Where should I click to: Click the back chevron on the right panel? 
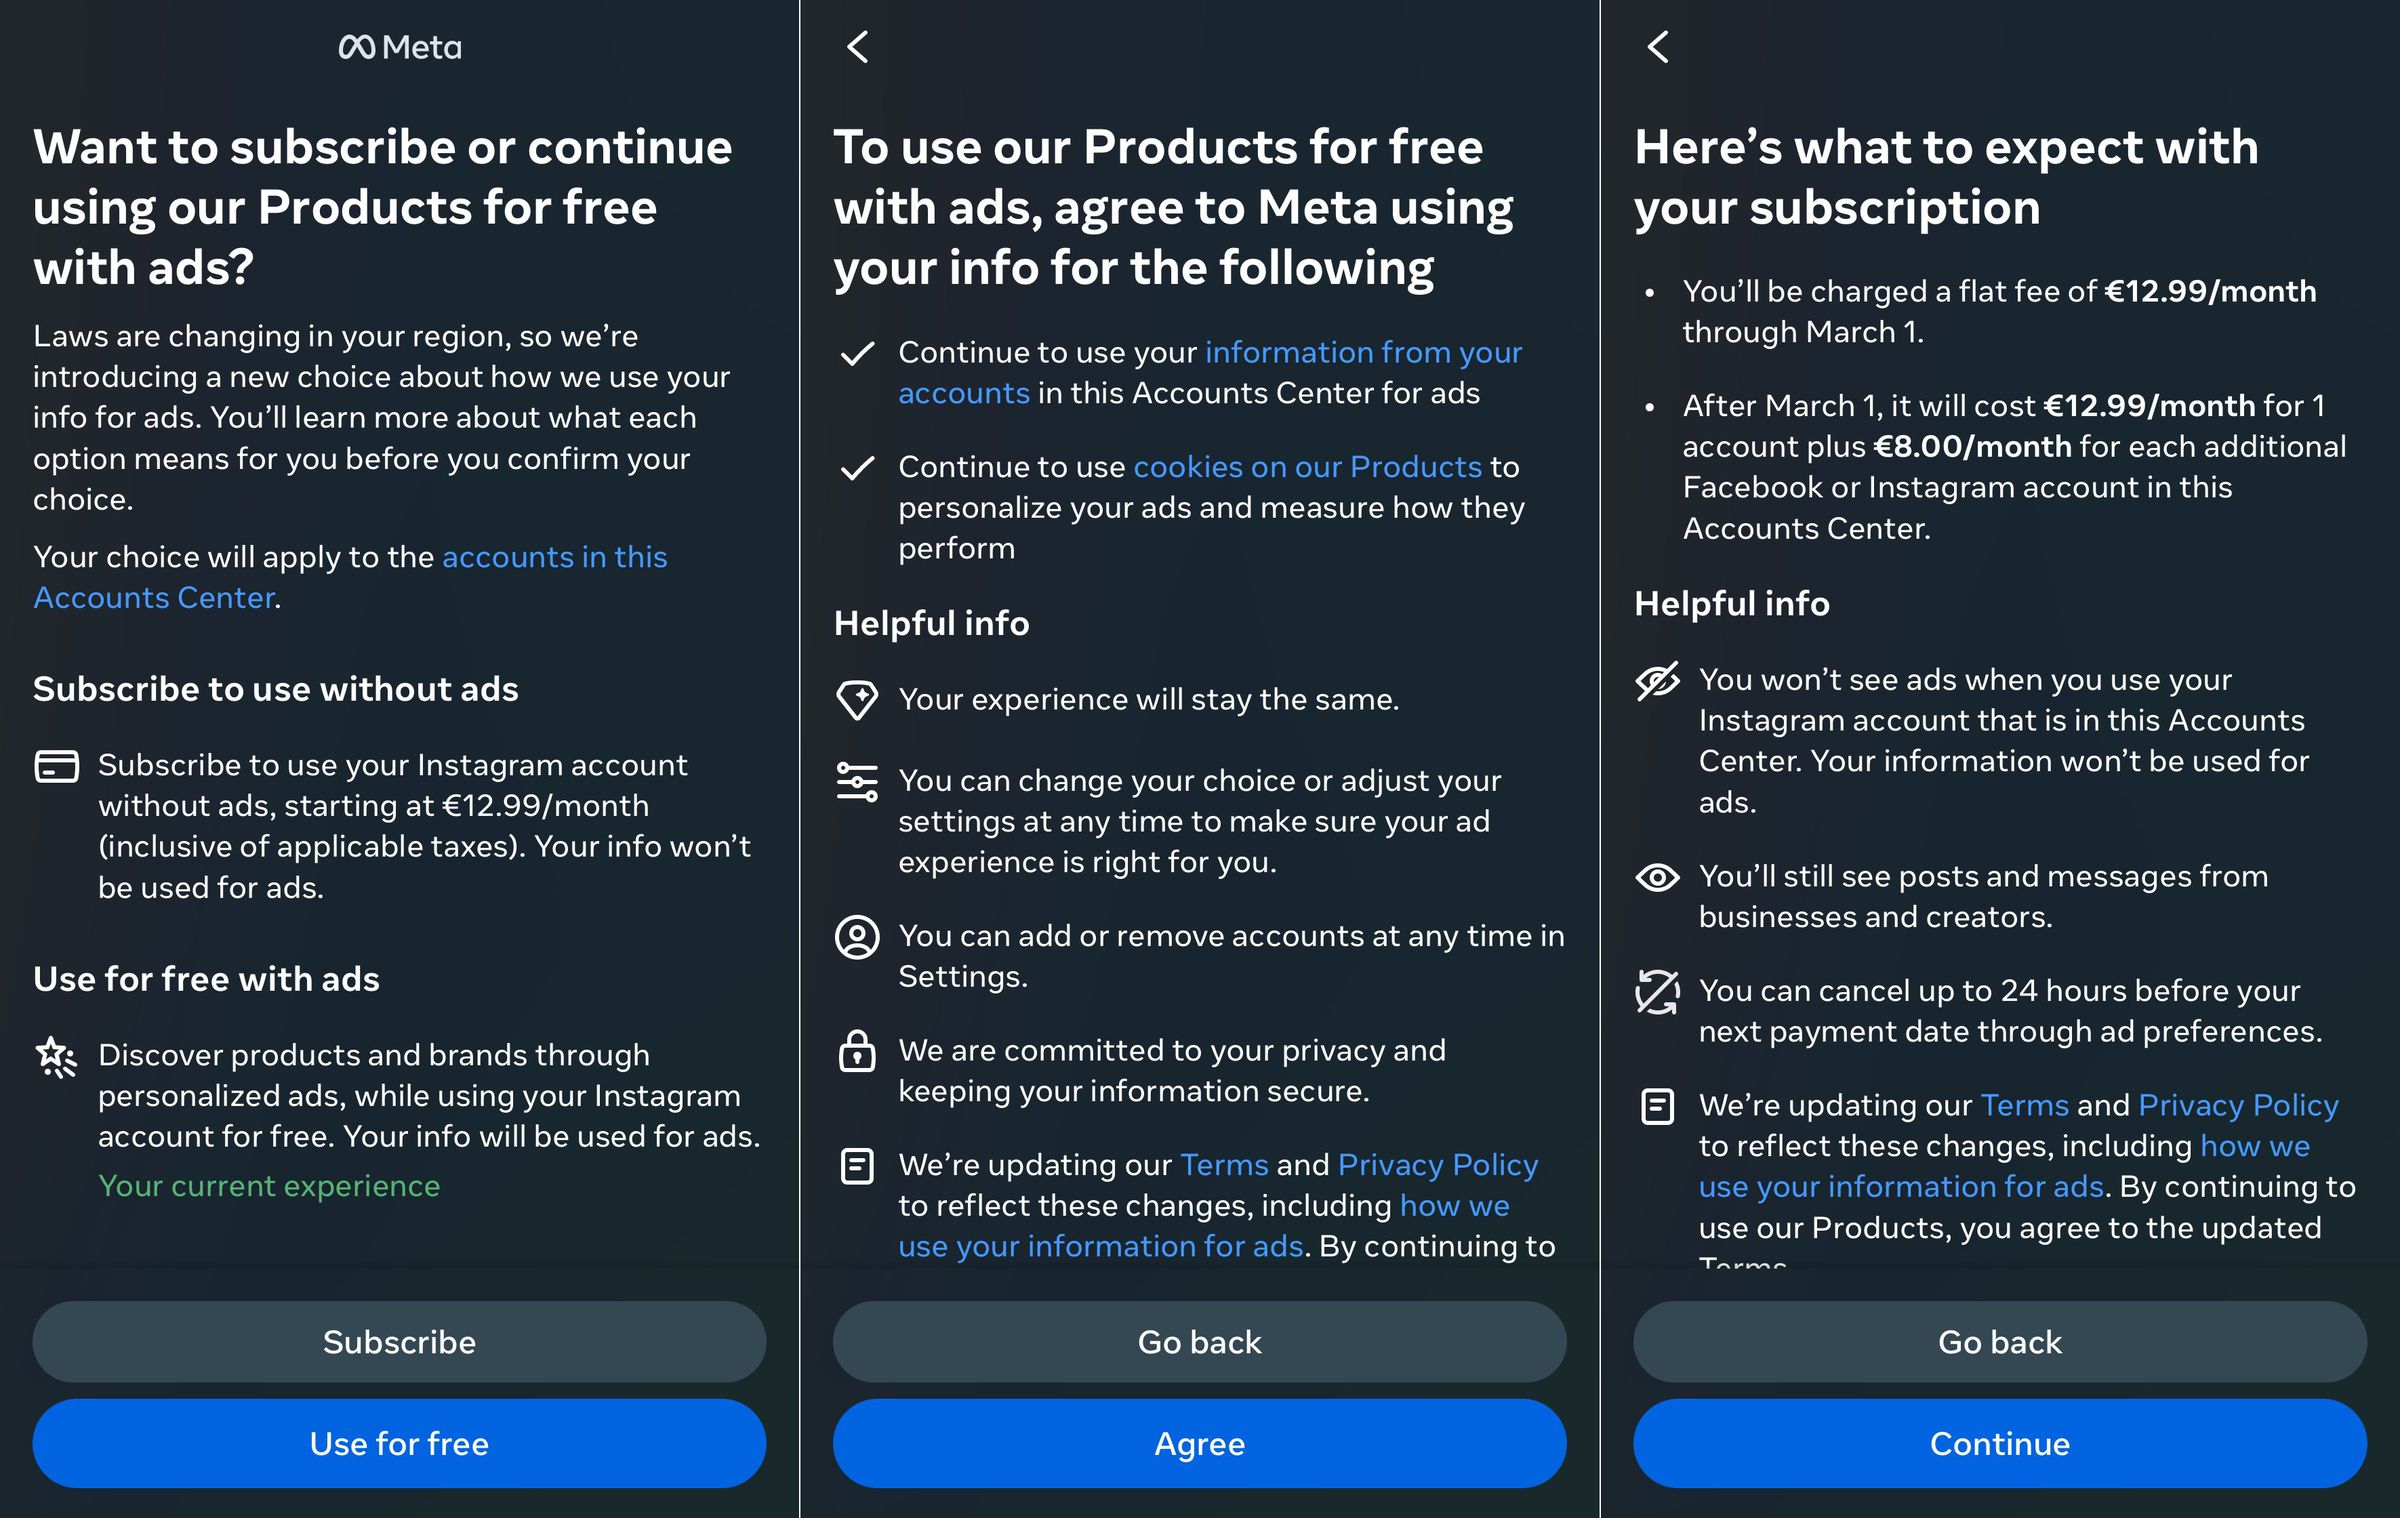click(1657, 47)
